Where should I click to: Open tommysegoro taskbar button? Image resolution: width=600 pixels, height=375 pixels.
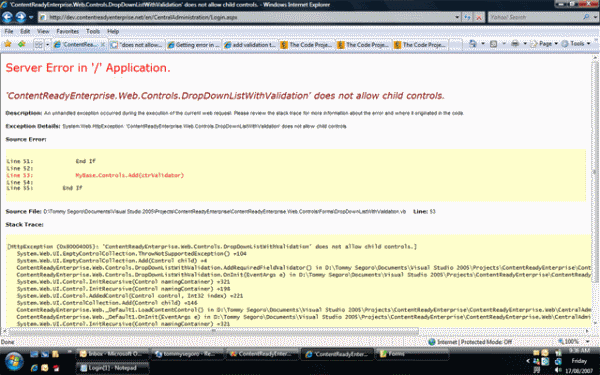click(x=187, y=354)
